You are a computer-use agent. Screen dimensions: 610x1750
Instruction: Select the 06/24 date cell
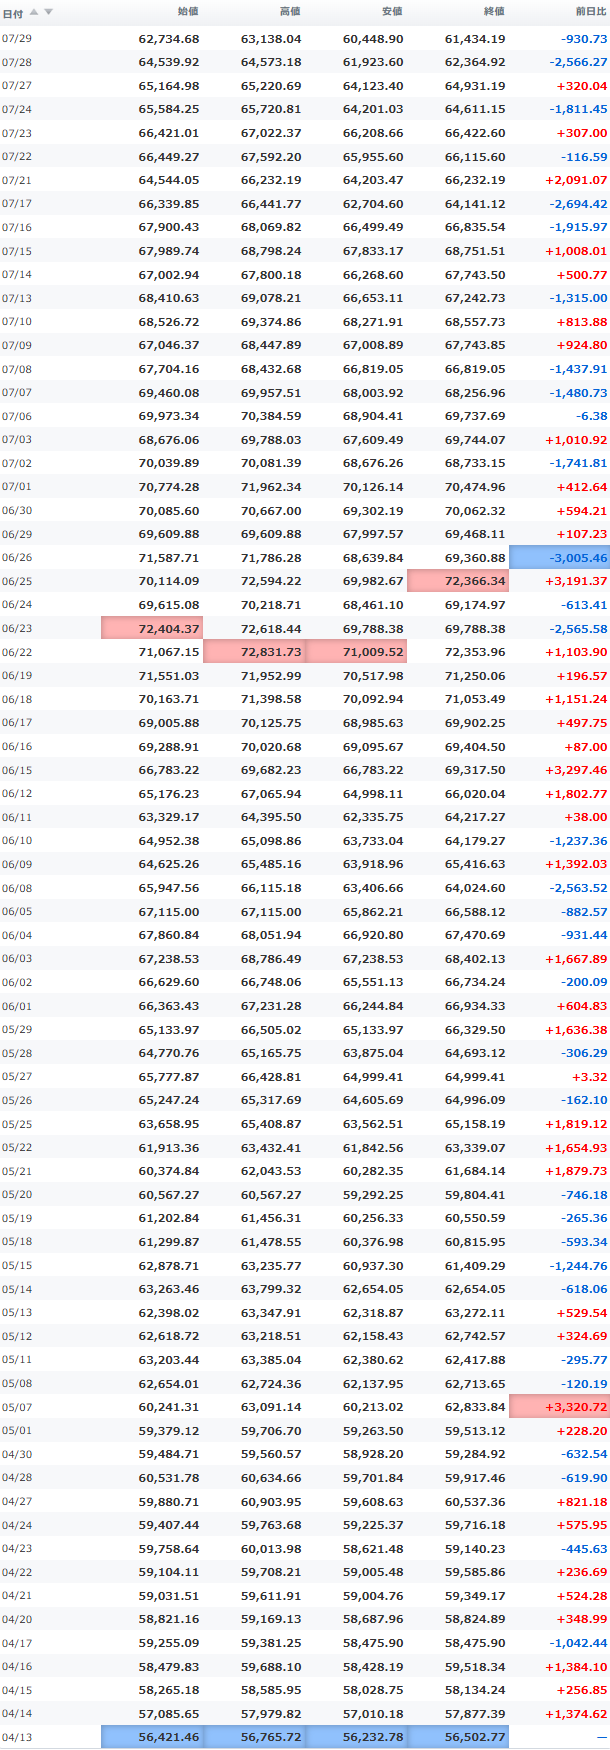[x=17, y=605]
